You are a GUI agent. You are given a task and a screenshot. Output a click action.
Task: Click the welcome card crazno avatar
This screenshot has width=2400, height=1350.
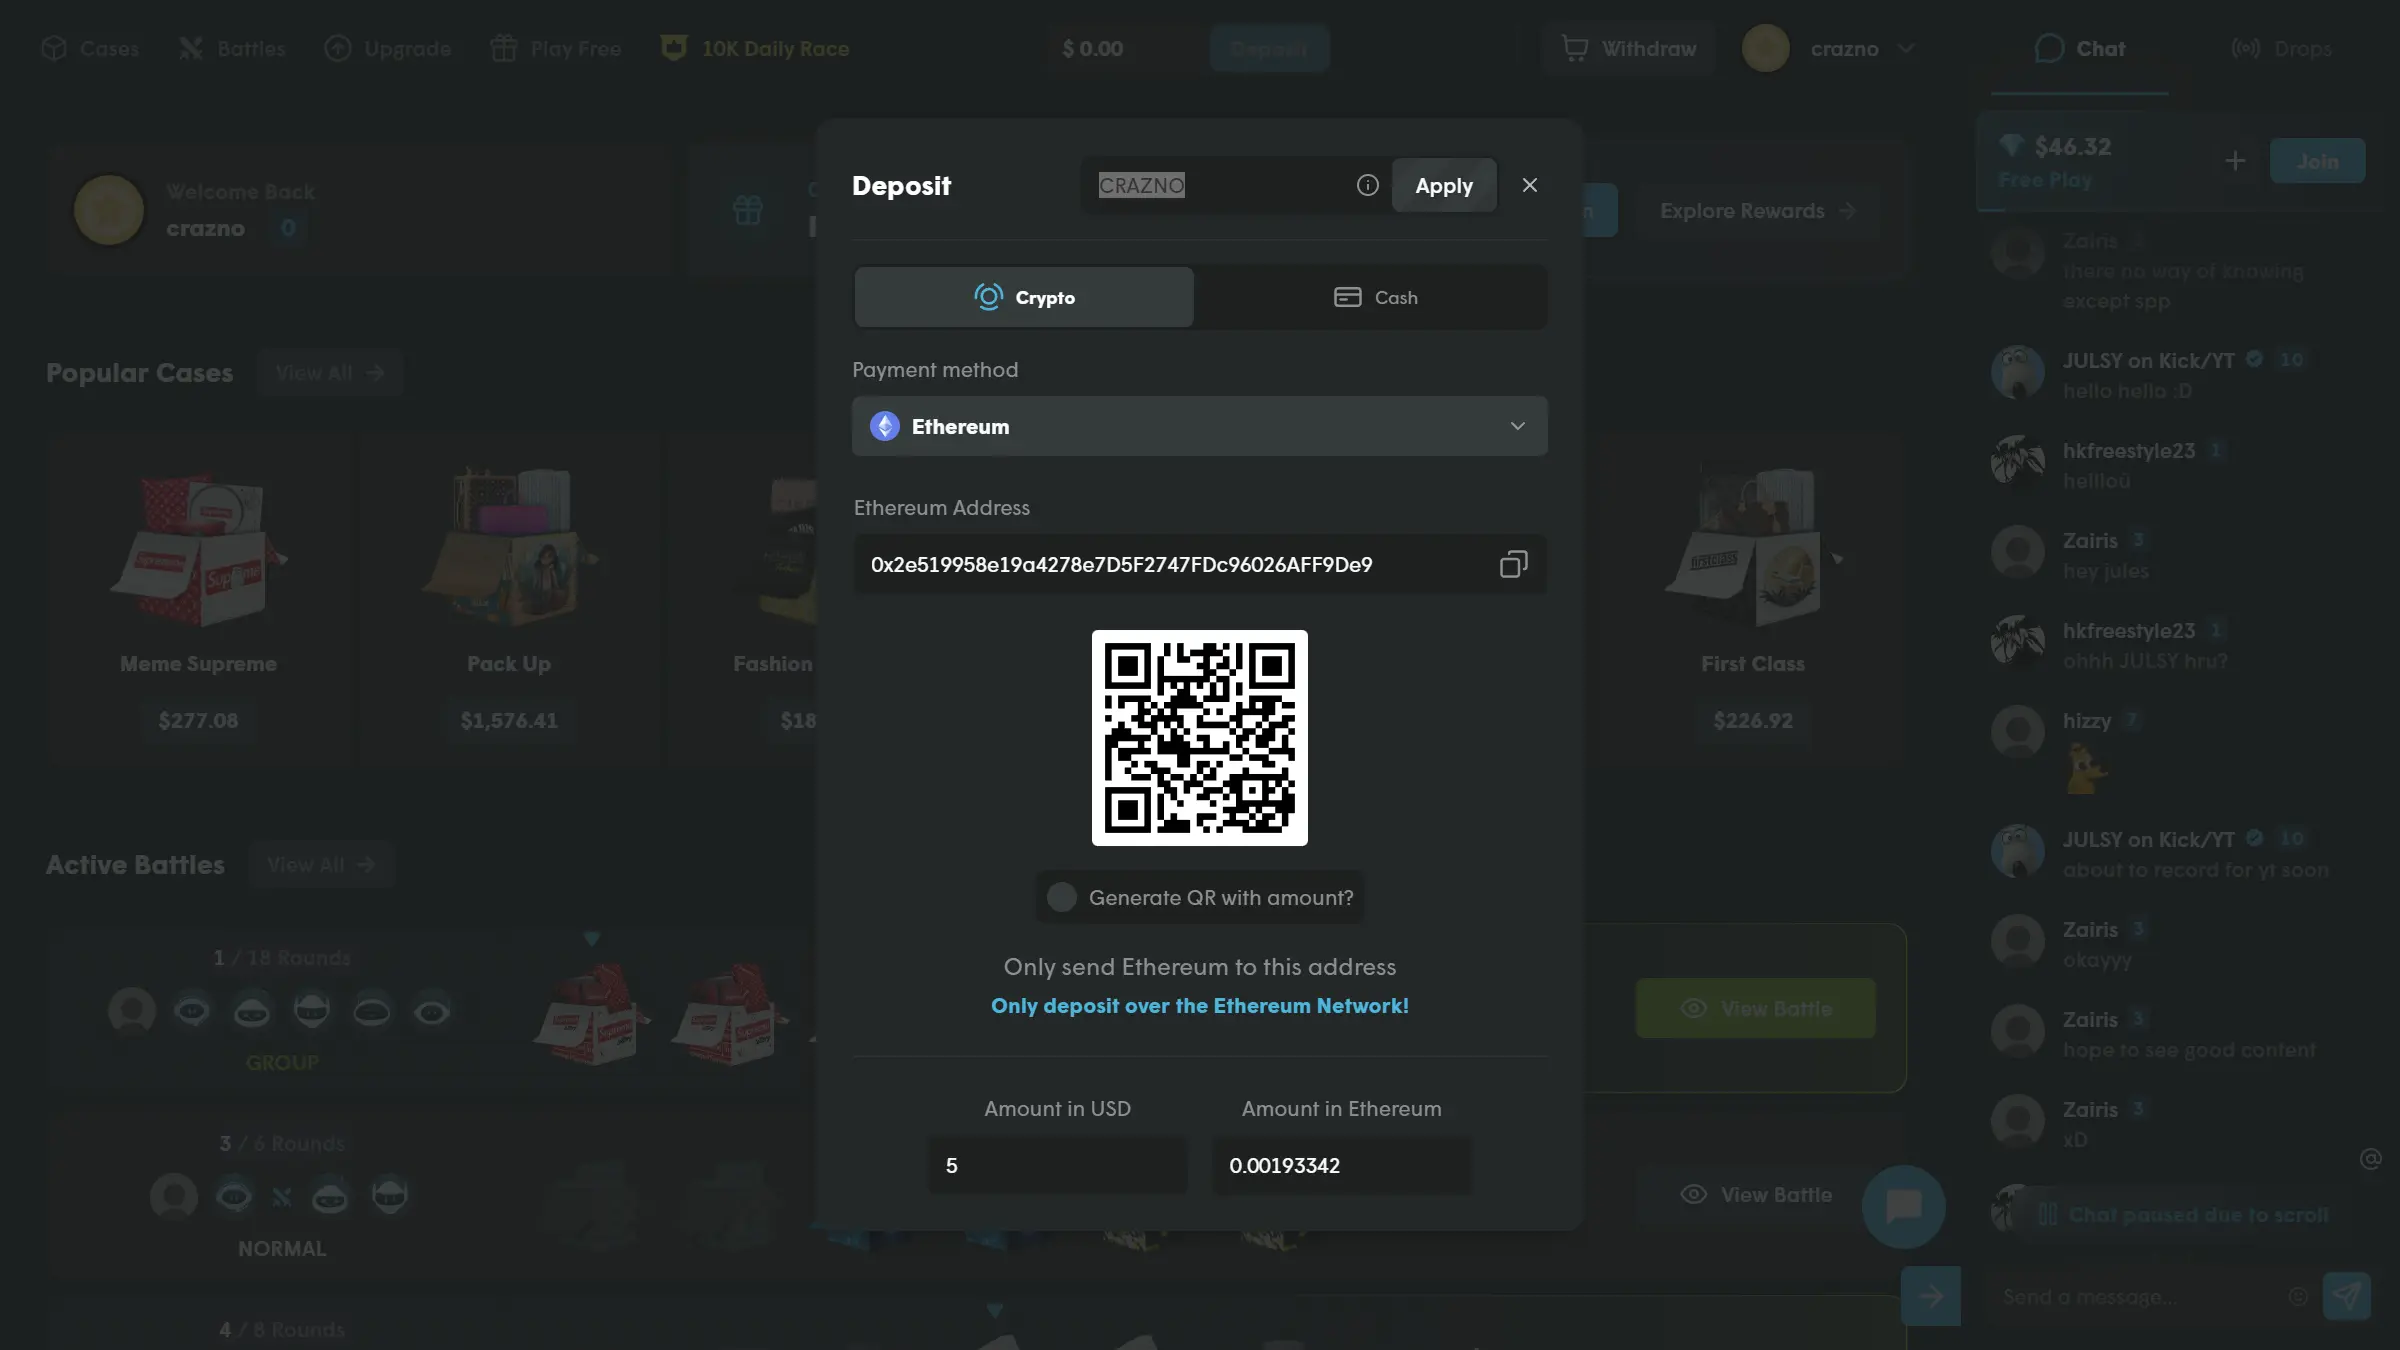(108, 210)
